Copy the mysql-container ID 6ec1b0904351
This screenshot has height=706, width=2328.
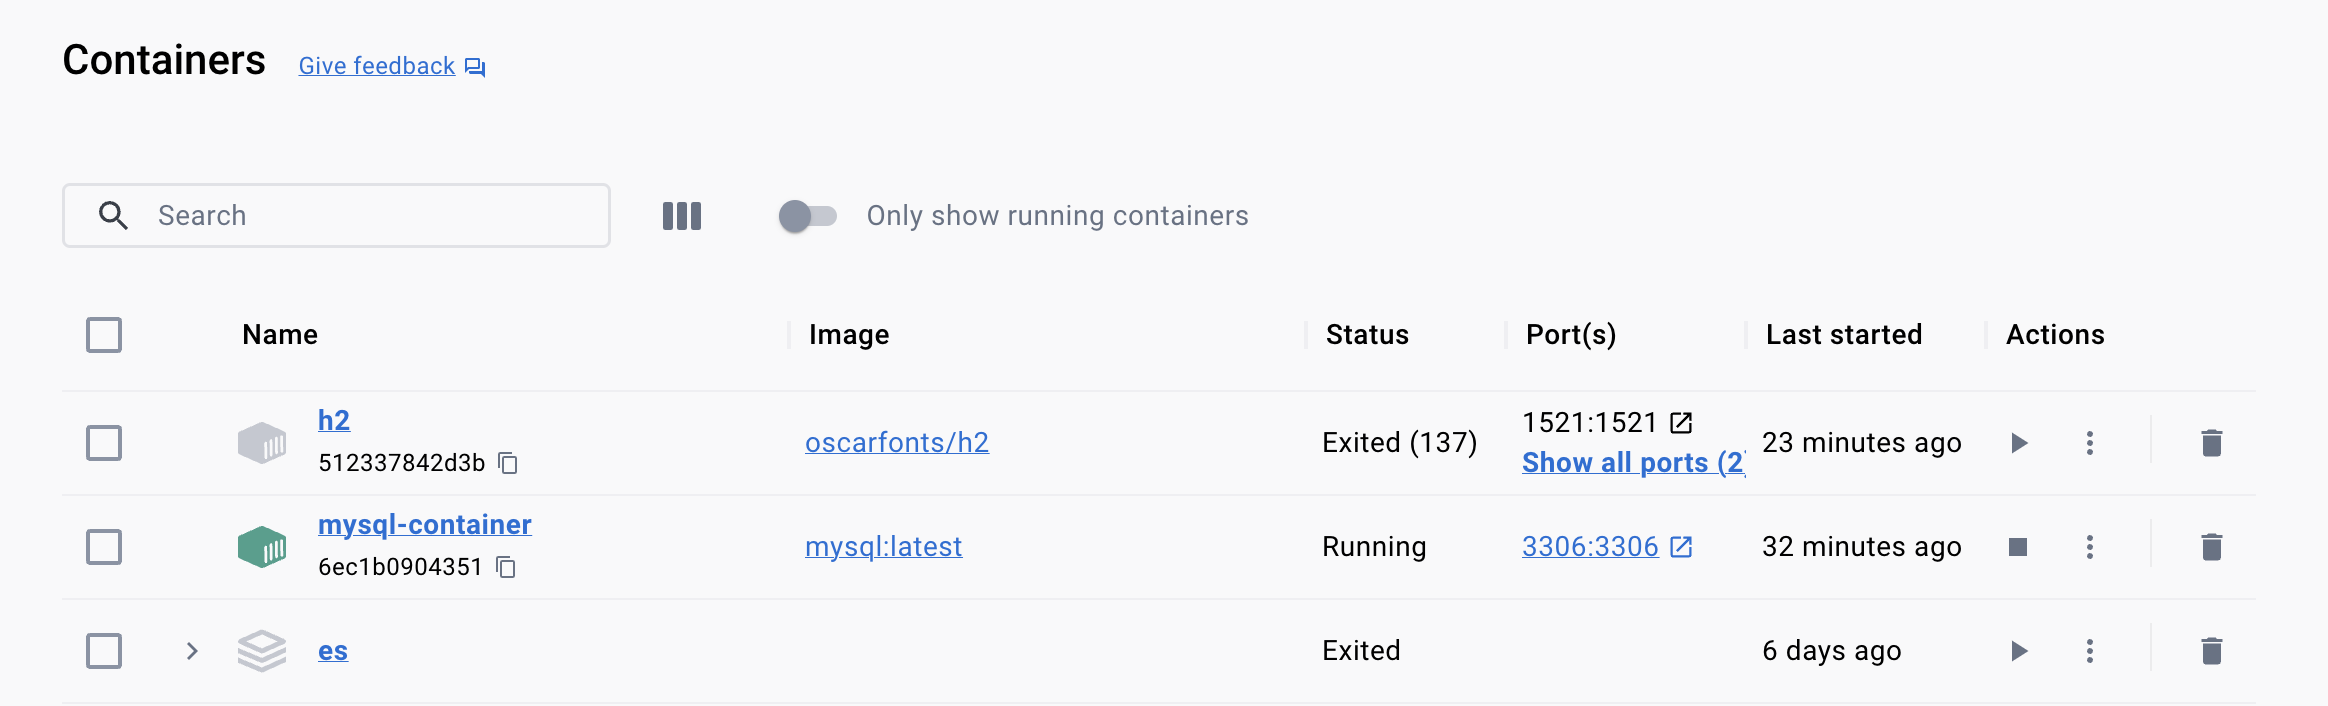[506, 567]
